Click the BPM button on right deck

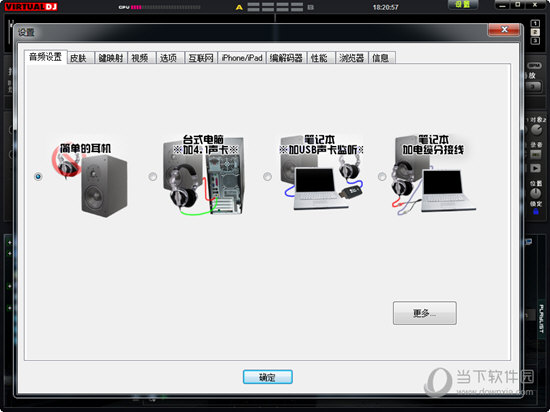point(535,66)
